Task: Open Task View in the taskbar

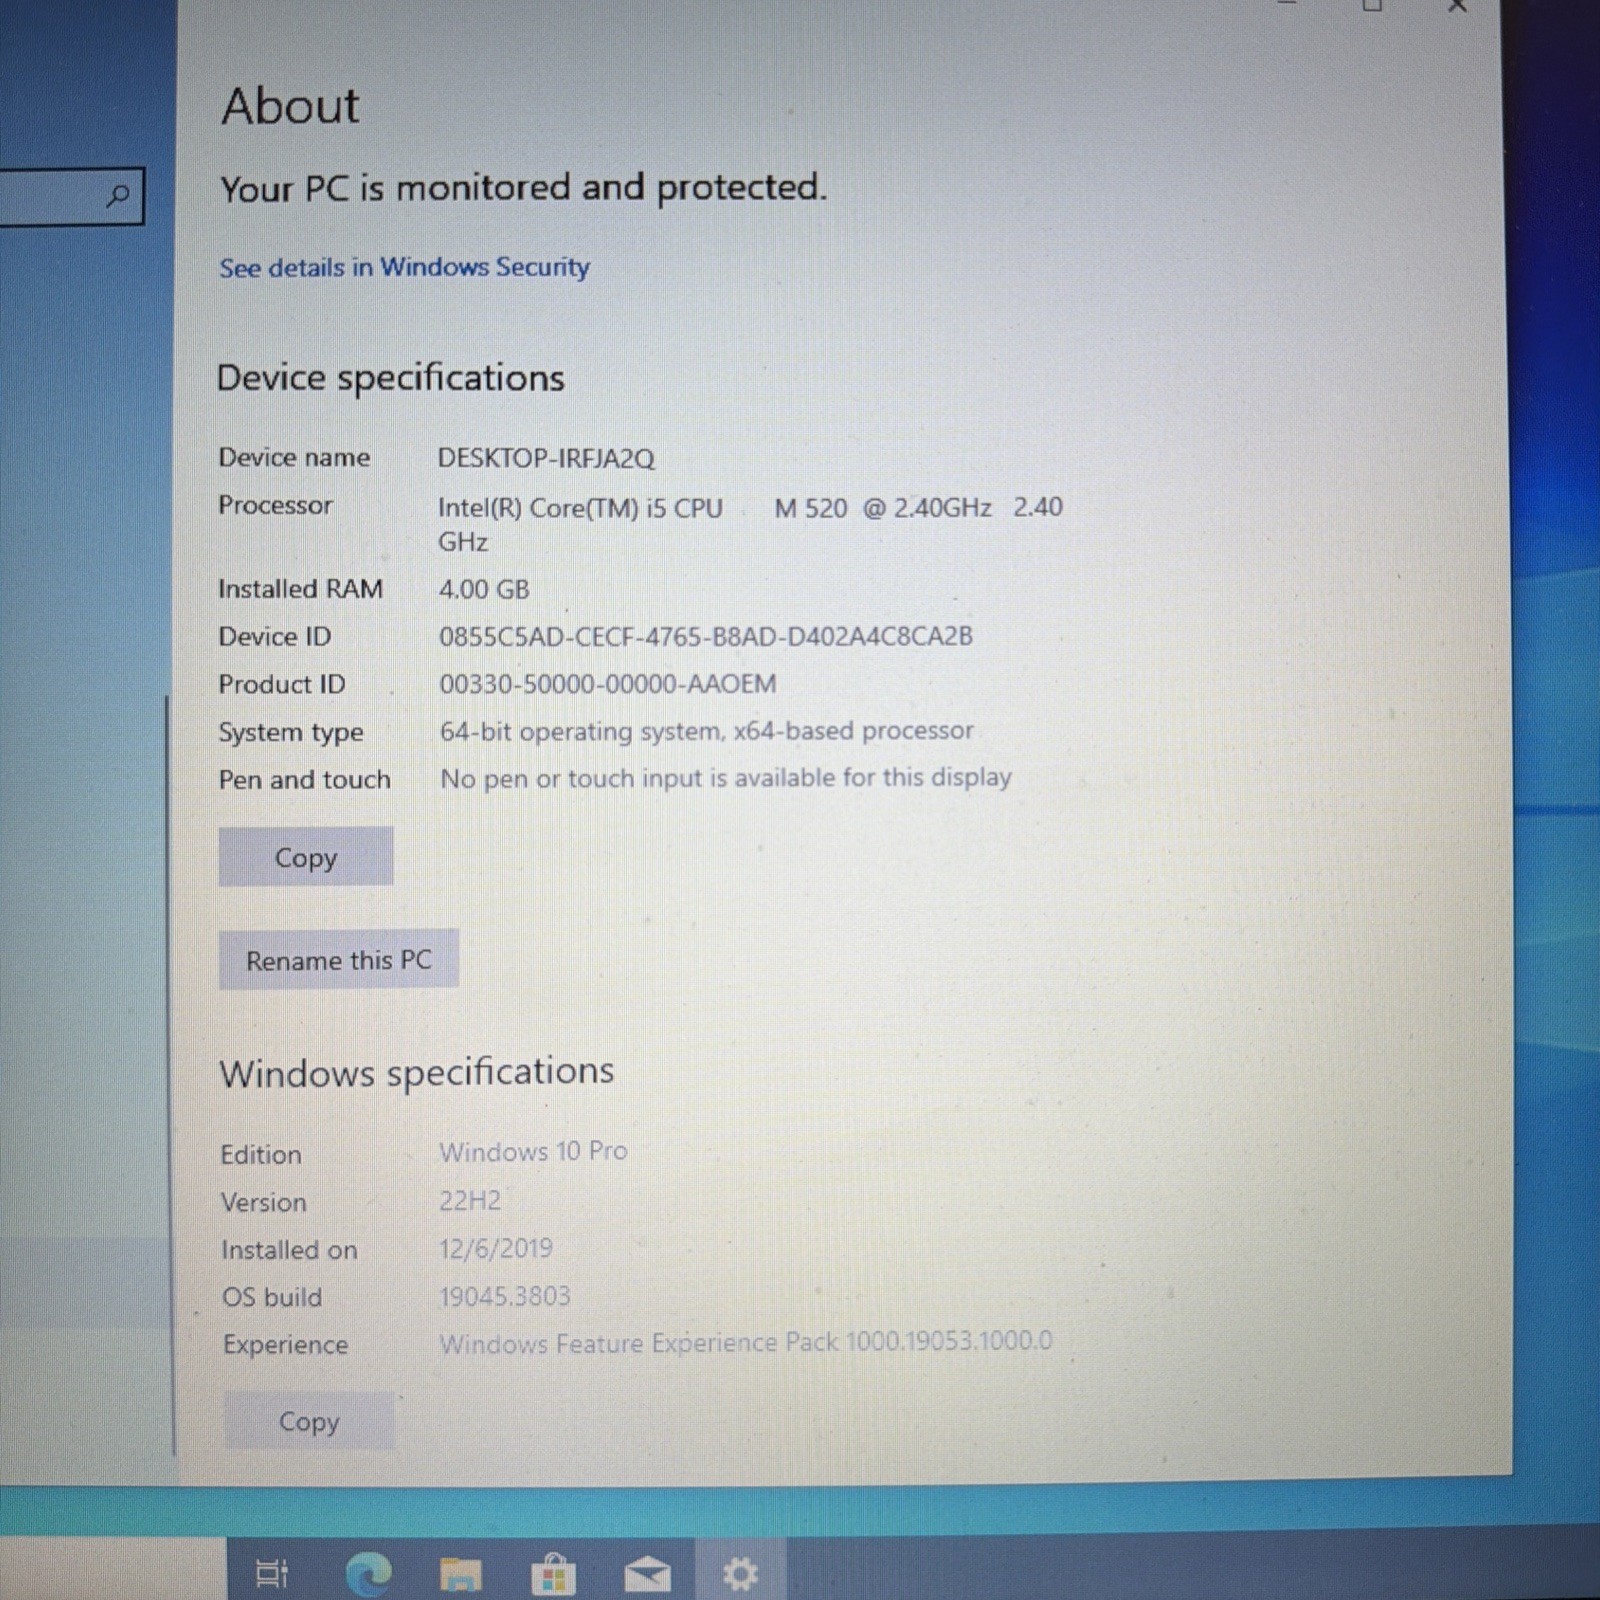Action: [x=271, y=1573]
